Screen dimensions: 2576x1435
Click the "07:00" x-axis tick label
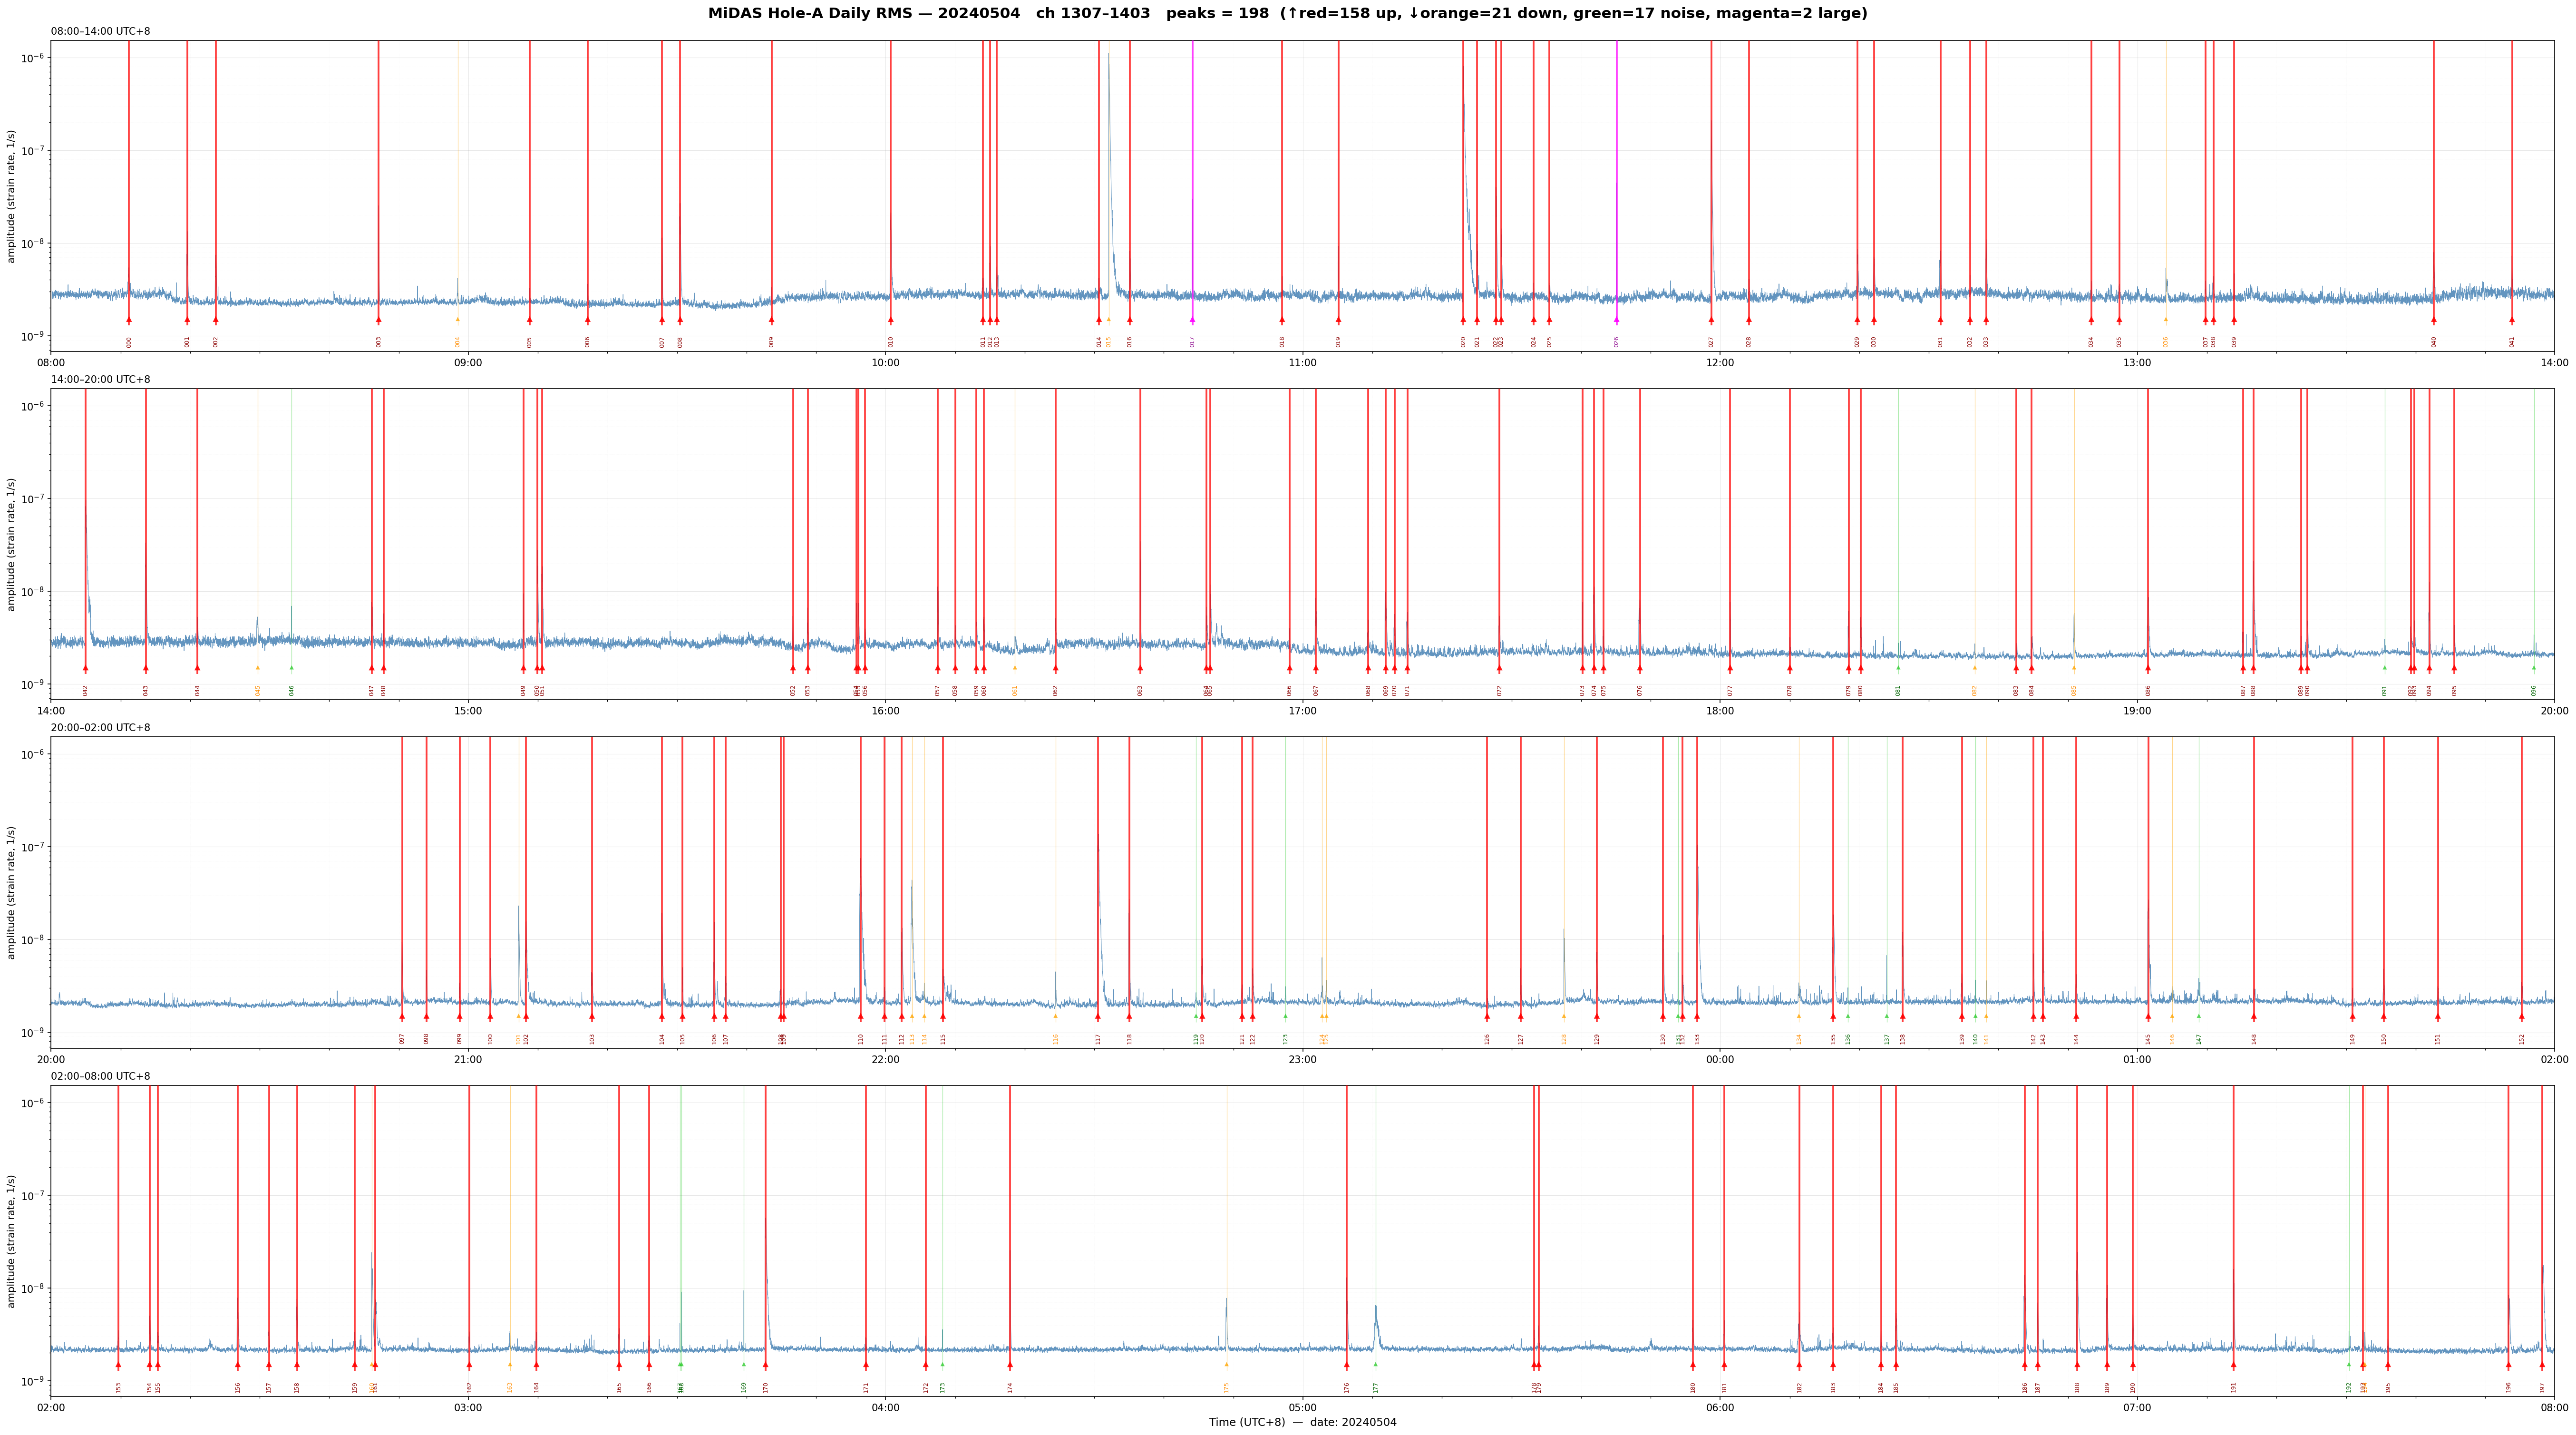2137,1408
